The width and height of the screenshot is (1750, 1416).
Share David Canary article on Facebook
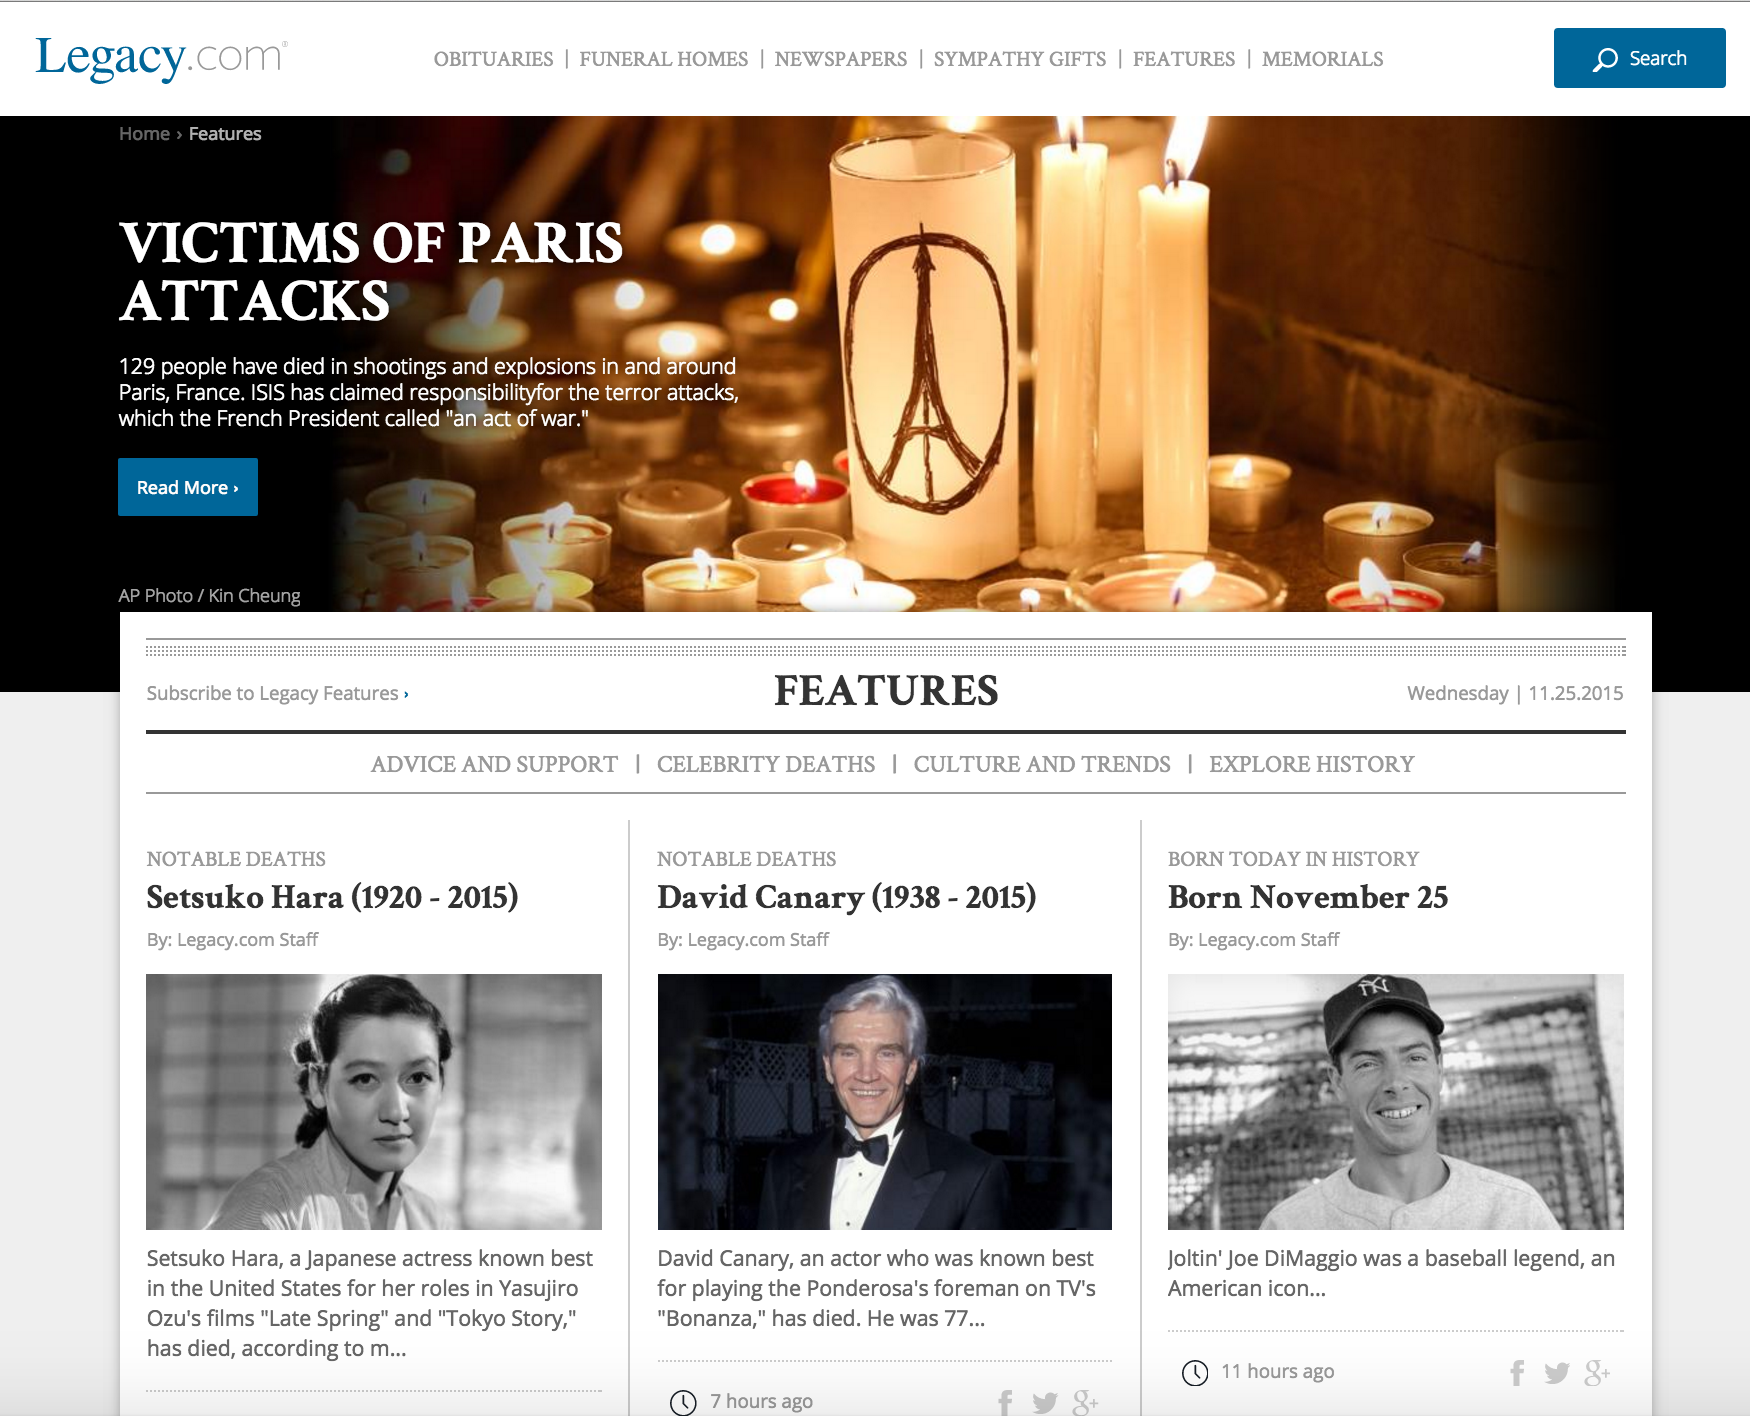point(1006,1403)
